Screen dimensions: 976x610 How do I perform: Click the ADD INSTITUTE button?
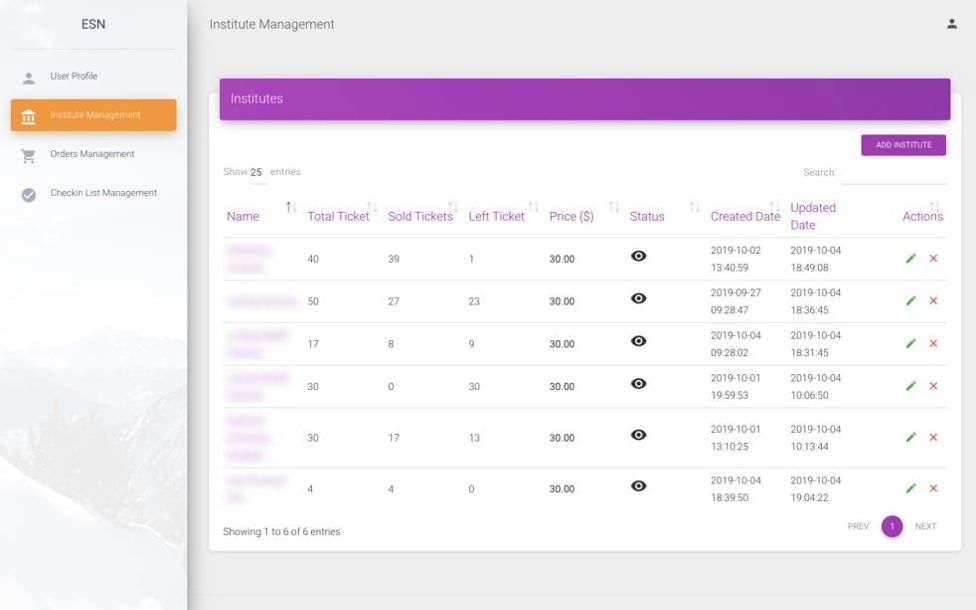(x=903, y=145)
